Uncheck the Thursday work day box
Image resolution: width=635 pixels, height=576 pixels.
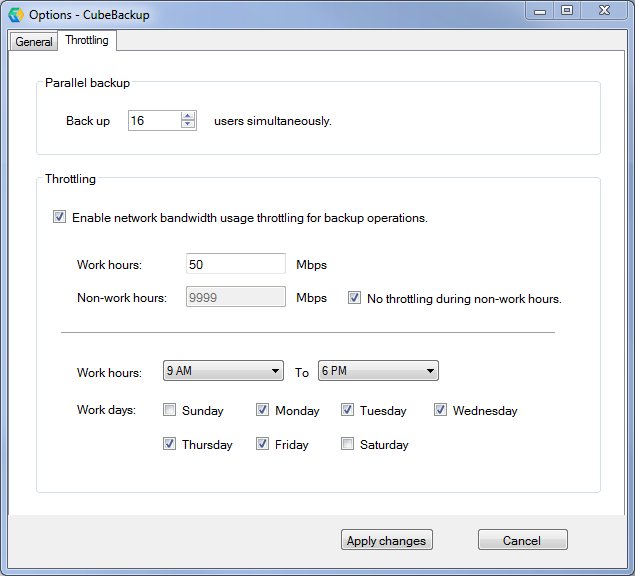point(169,444)
